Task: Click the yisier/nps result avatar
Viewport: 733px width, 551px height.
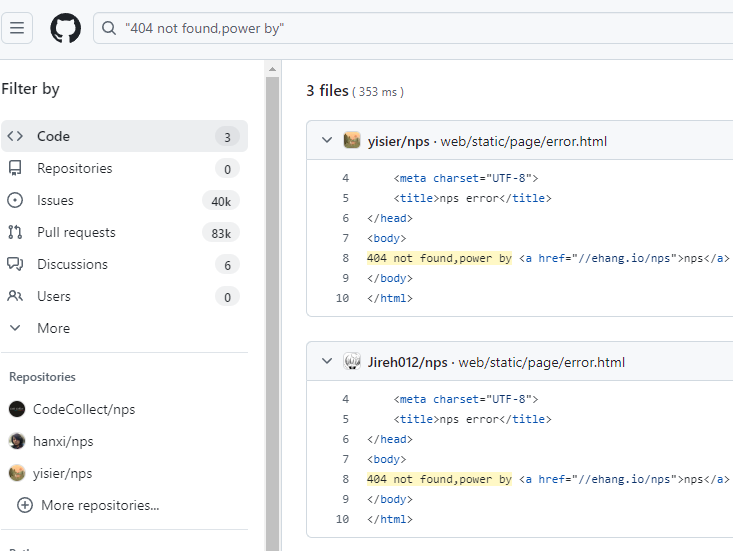Action: (x=352, y=141)
